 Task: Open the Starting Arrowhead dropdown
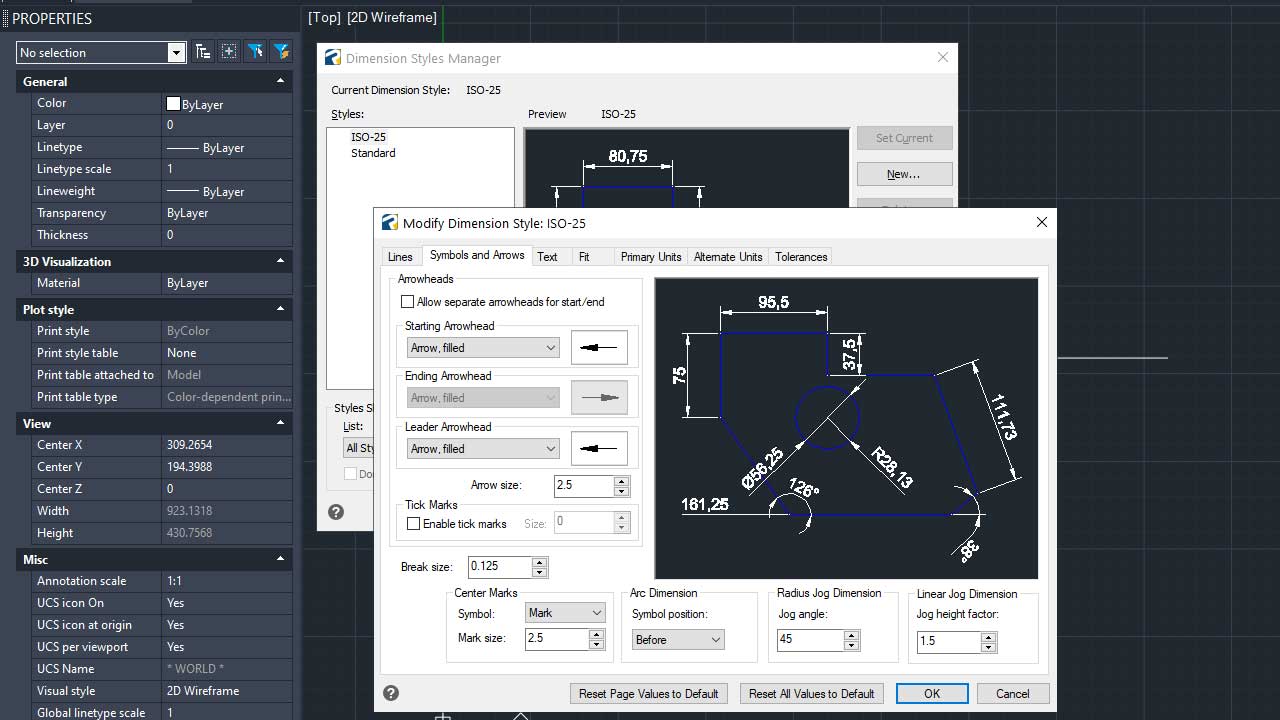(x=483, y=348)
